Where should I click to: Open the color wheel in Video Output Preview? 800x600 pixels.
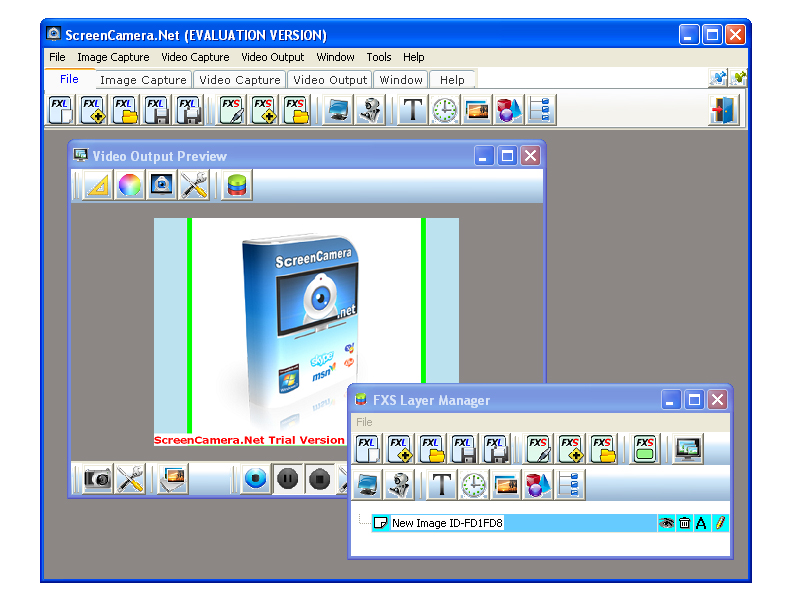130,185
